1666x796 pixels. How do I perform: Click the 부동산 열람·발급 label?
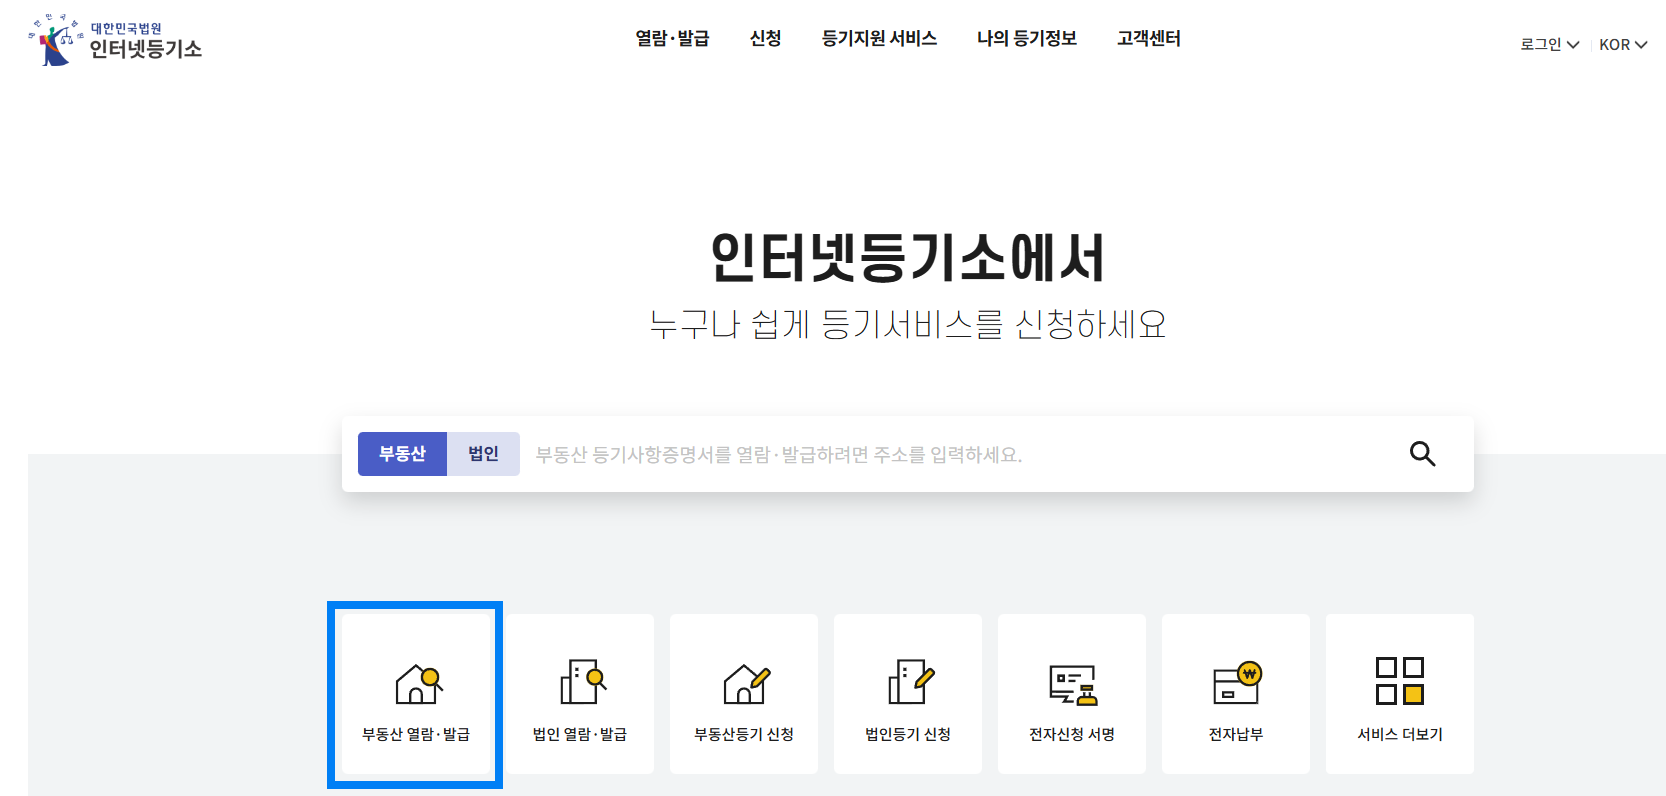416,734
